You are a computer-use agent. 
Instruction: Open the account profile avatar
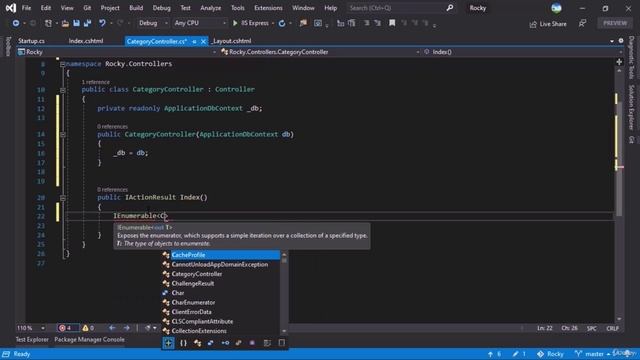point(556,8)
